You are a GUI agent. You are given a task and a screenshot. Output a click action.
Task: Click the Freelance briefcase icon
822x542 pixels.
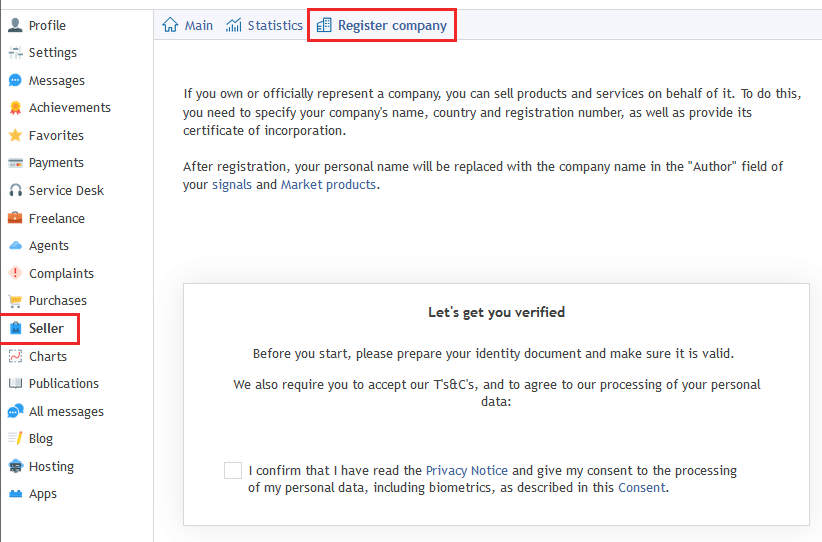tap(15, 218)
